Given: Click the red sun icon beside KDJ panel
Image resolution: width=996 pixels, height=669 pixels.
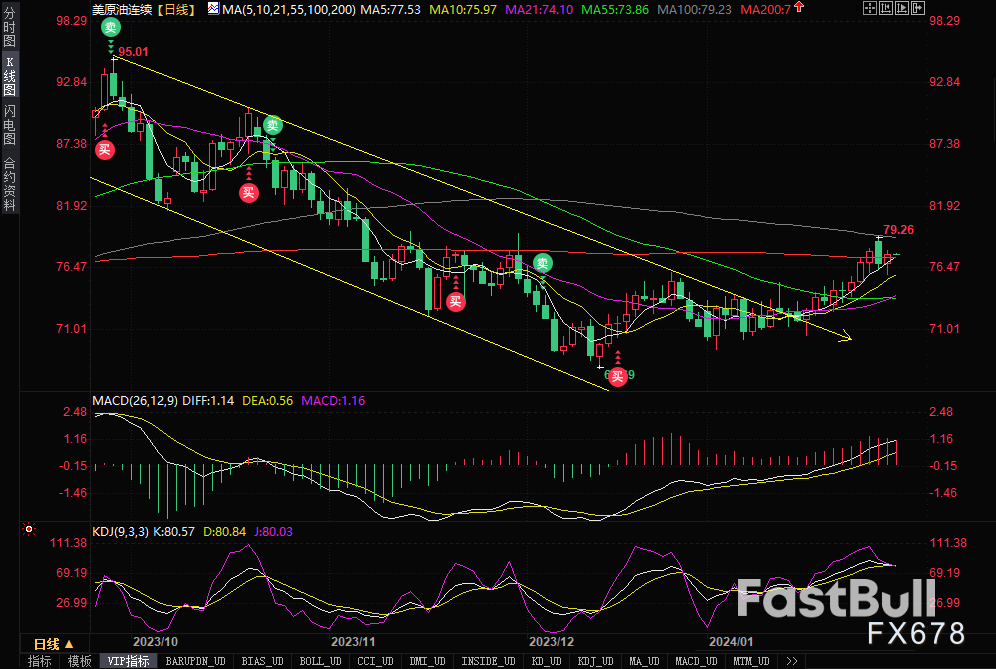Looking at the screenshot, I should click(x=29, y=529).
